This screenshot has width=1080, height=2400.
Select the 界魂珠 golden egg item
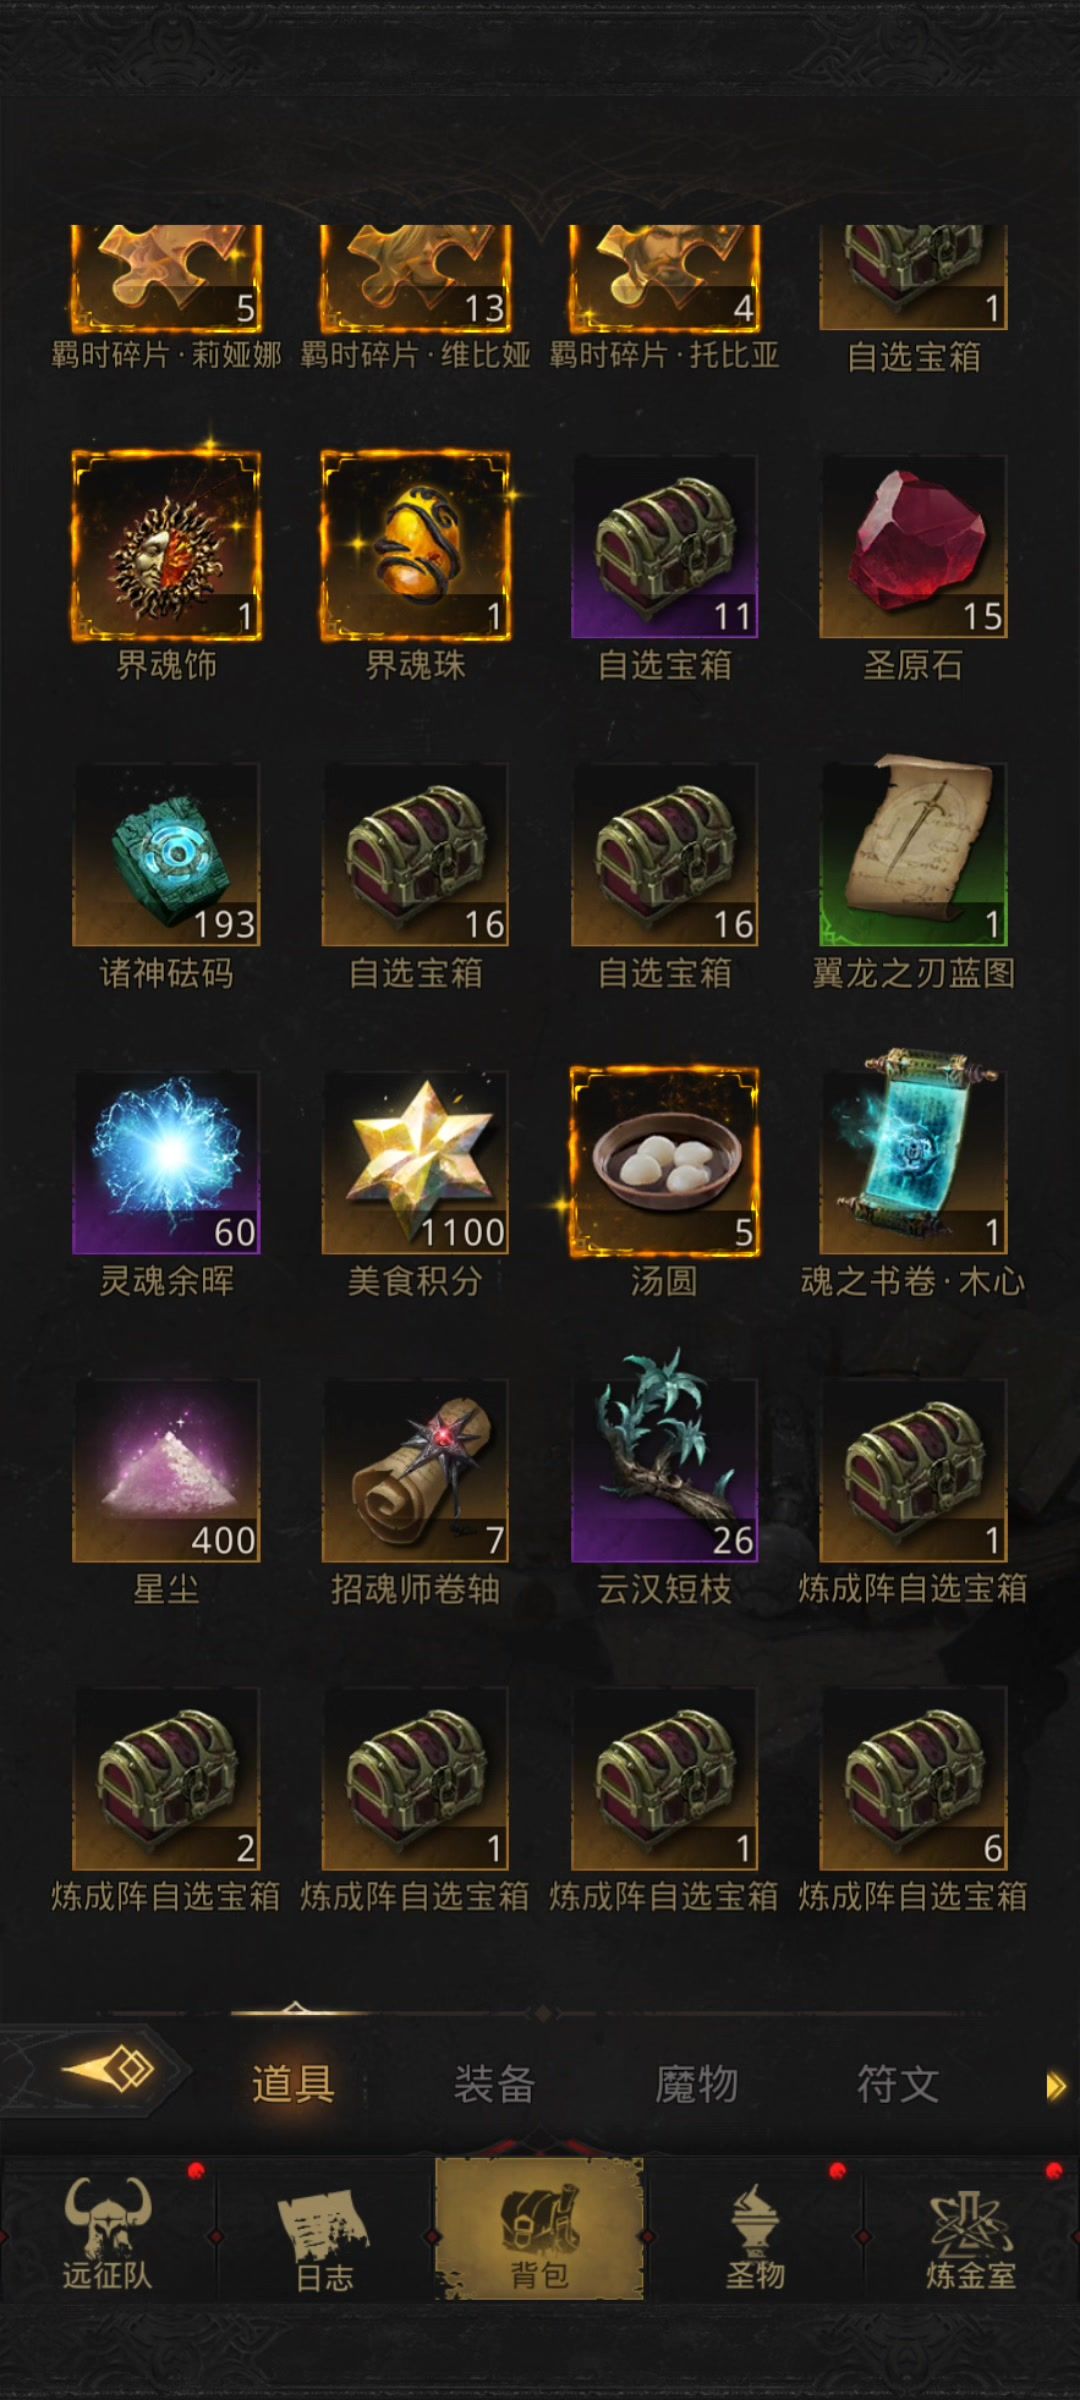[415, 546]
